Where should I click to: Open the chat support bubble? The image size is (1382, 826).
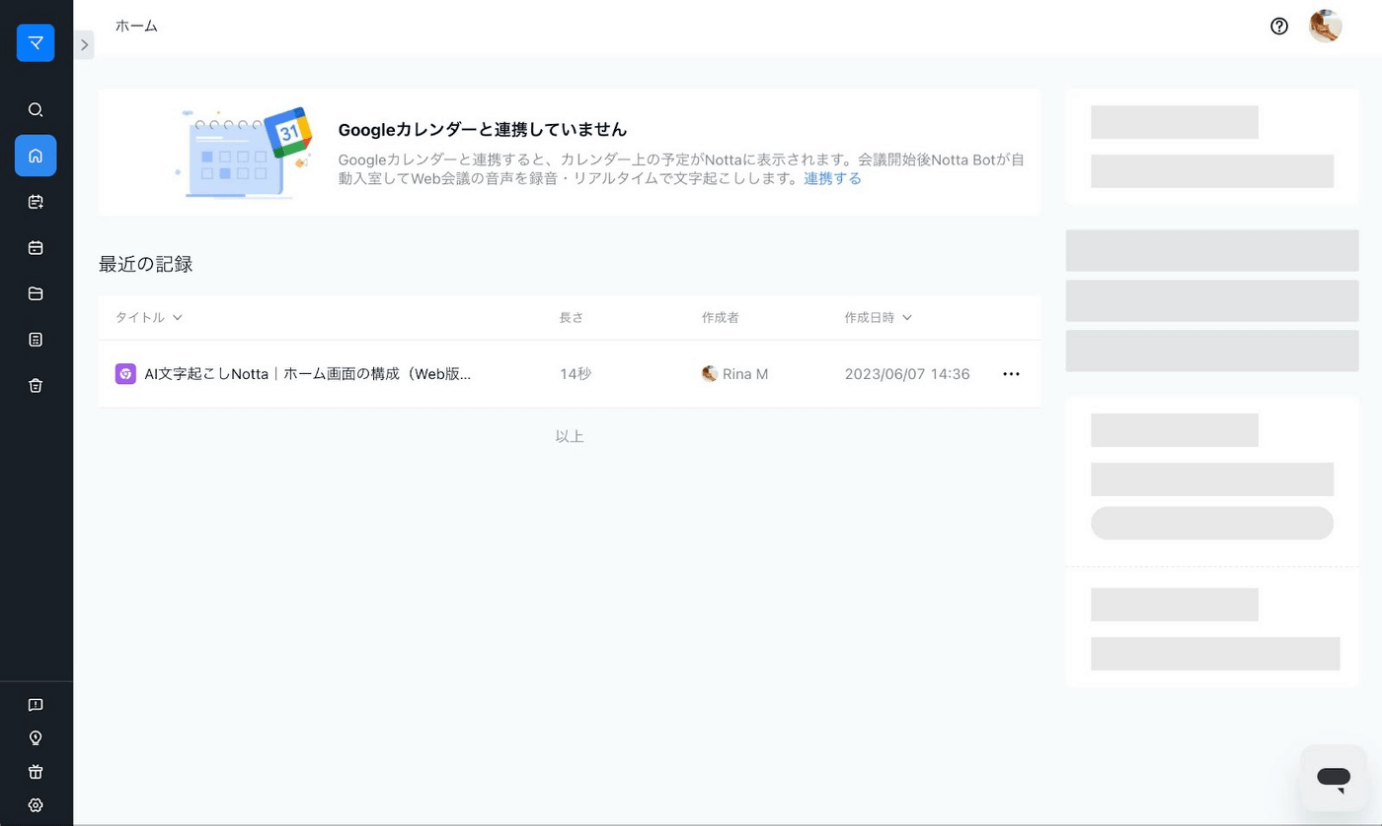click(x=1333, y=778)
